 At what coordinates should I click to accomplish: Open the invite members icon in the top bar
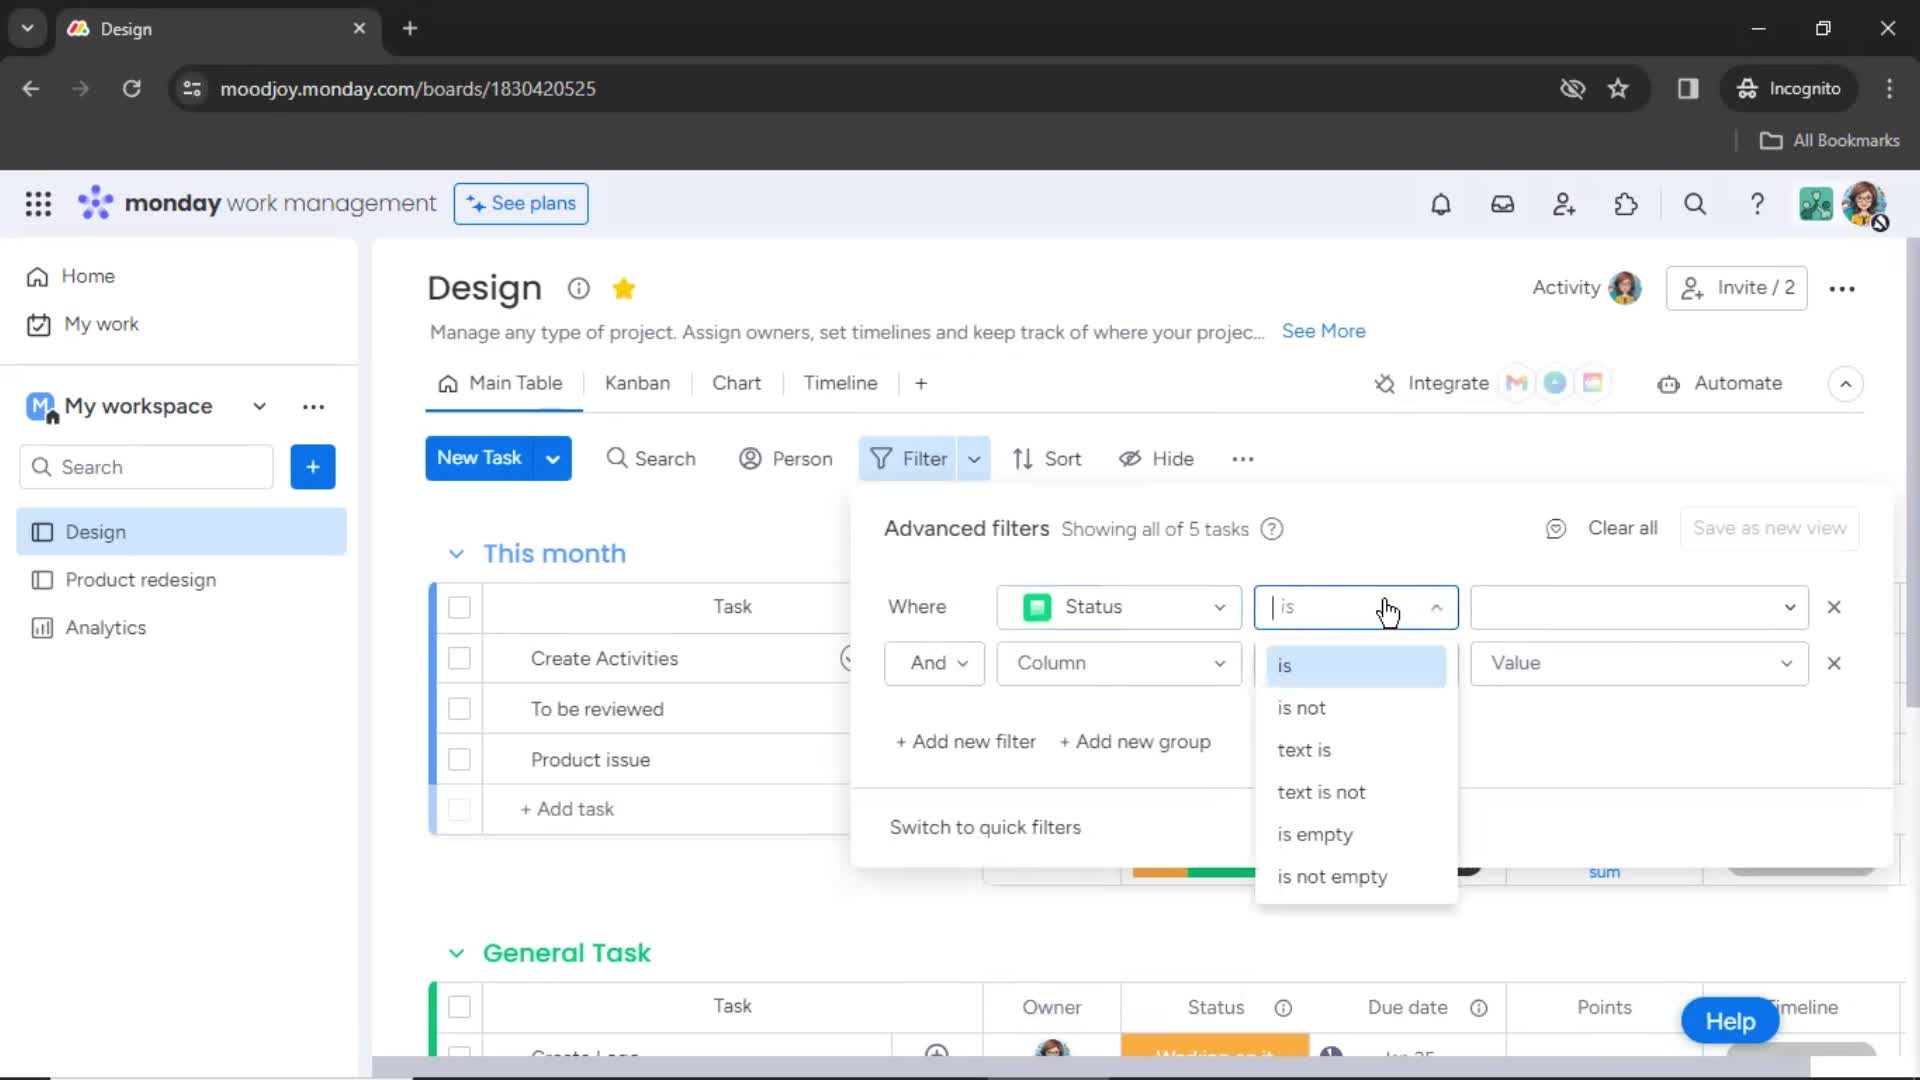(1564, 204)
